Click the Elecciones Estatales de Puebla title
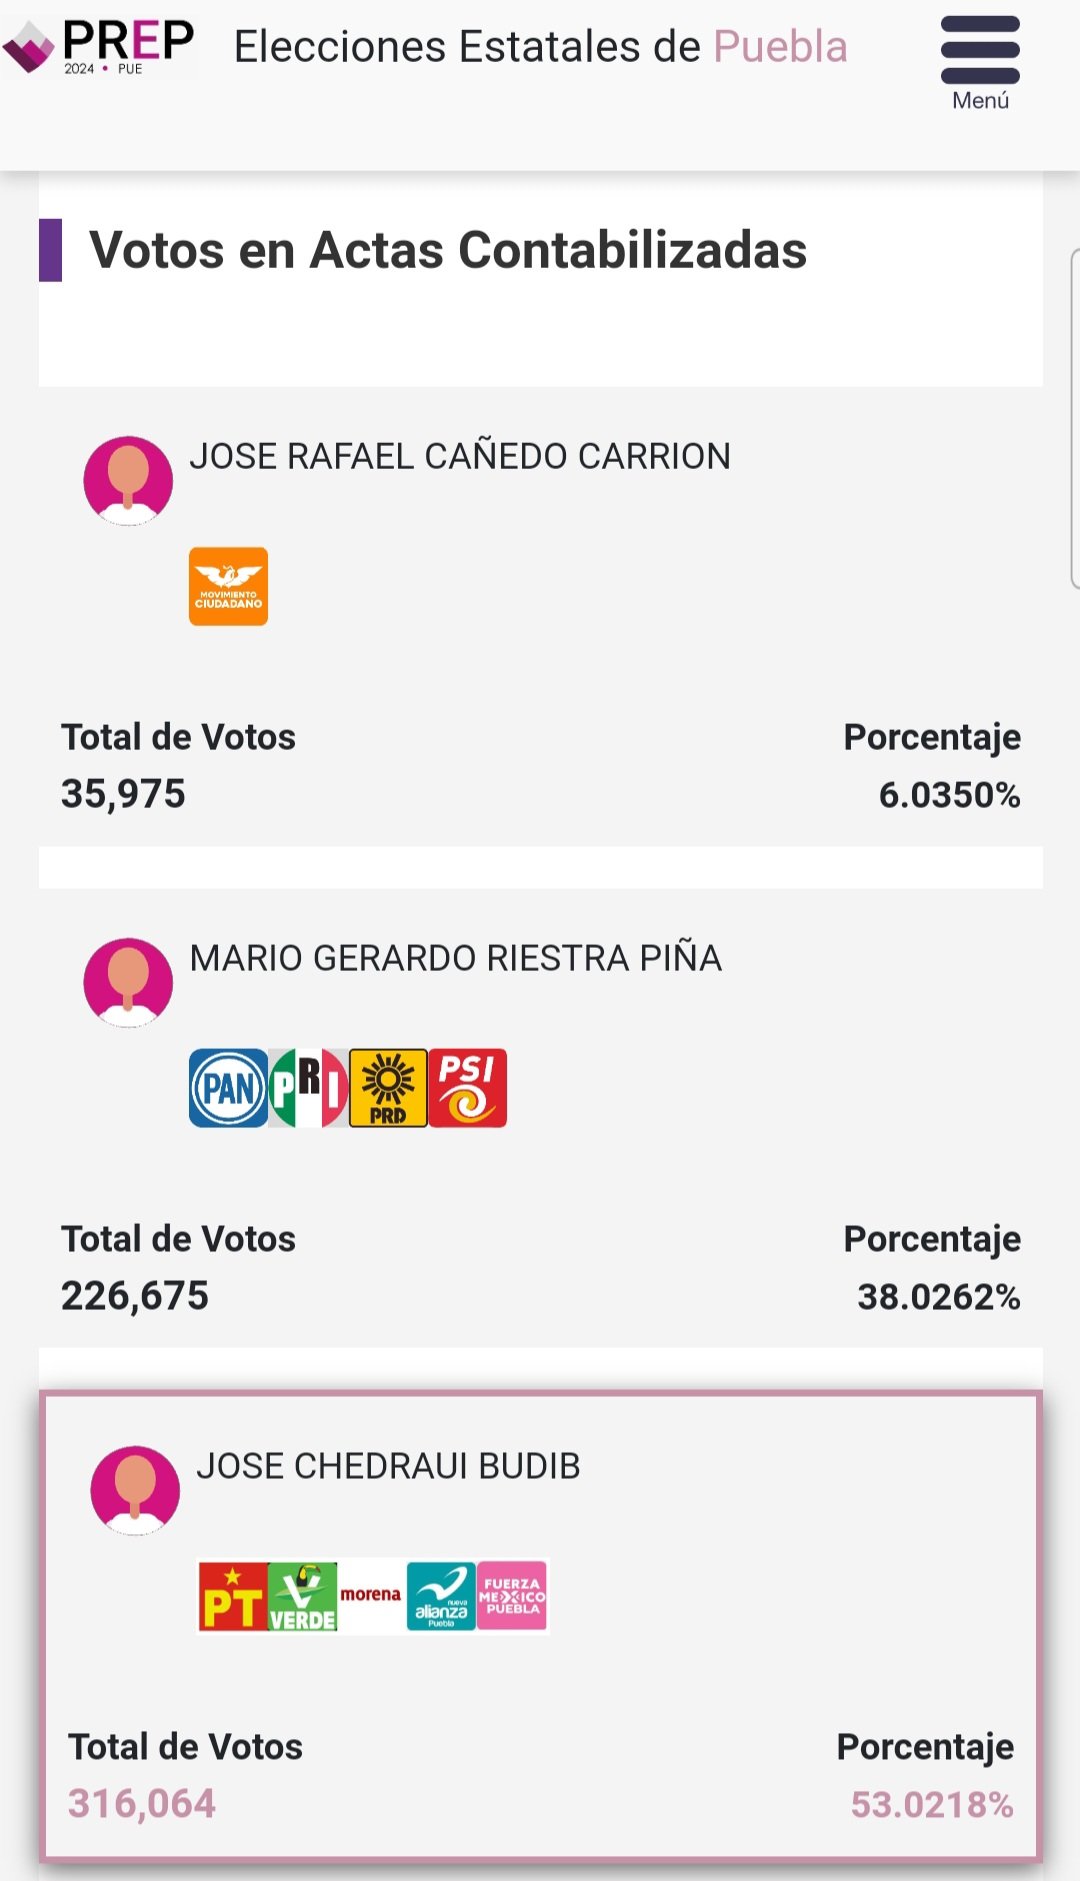Screen dimensions: 1080x1881 540,47
